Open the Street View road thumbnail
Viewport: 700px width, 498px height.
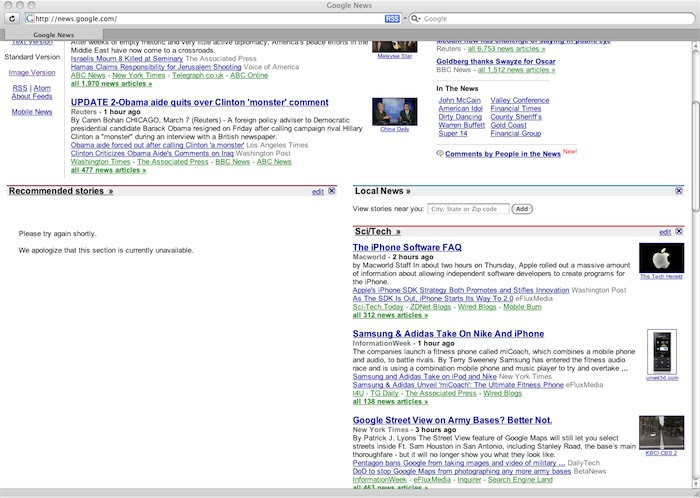pyautogui.click(x=661, y=432)
